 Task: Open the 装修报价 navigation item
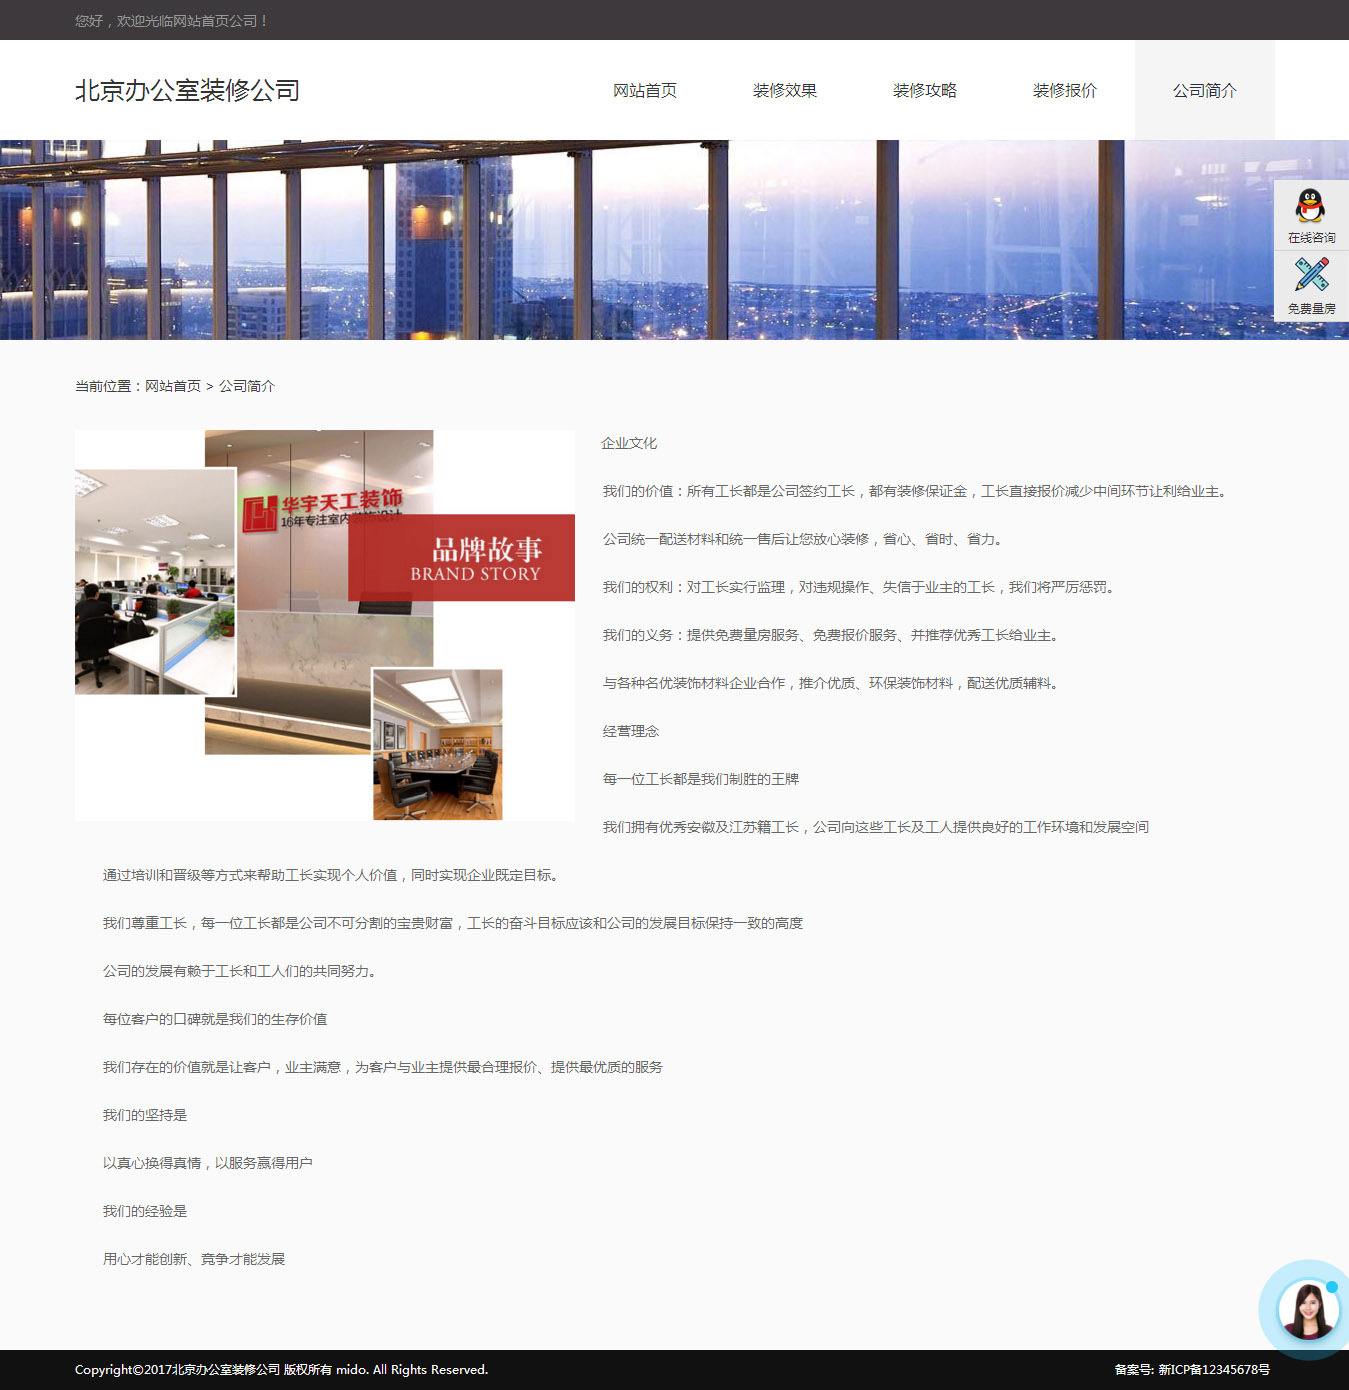click(1065, 91)
